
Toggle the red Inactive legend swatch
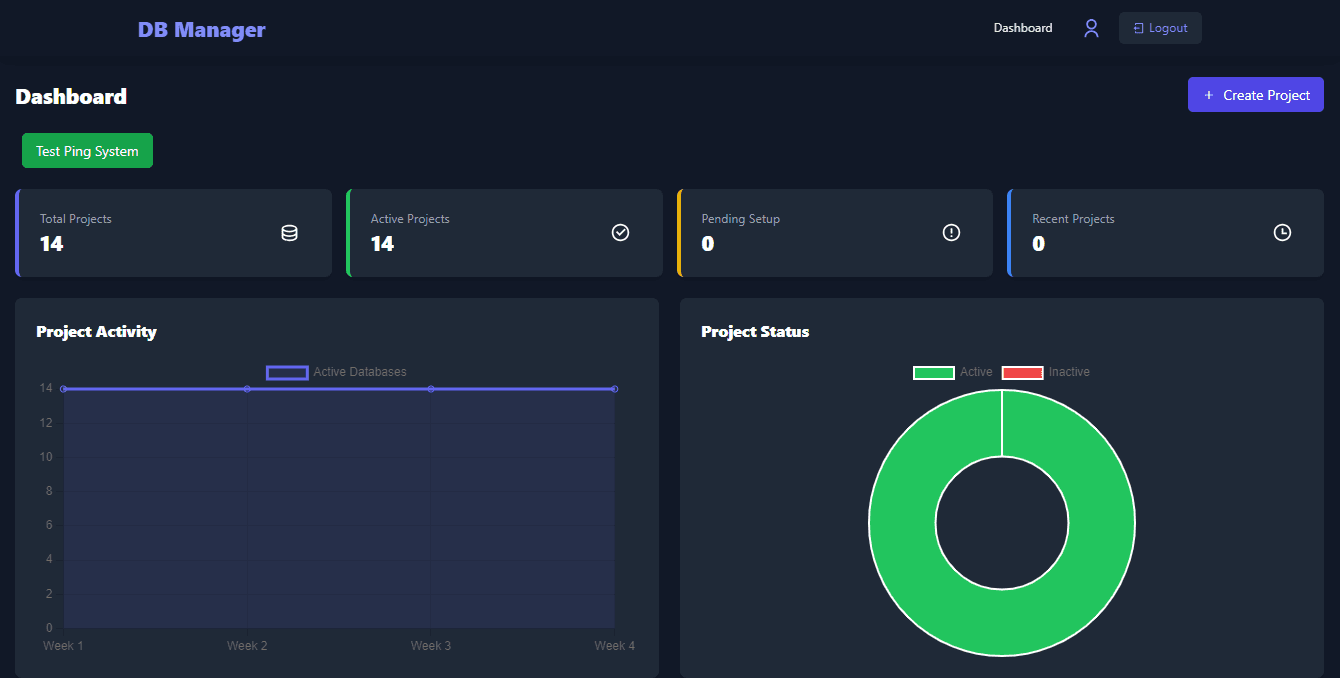pos(1022,372)
